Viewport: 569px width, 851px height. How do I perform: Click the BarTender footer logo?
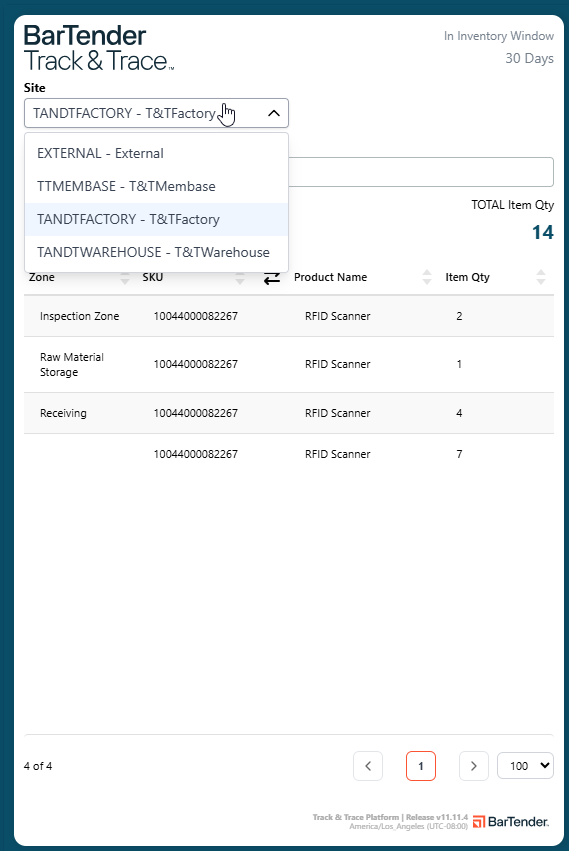(511, 822)
